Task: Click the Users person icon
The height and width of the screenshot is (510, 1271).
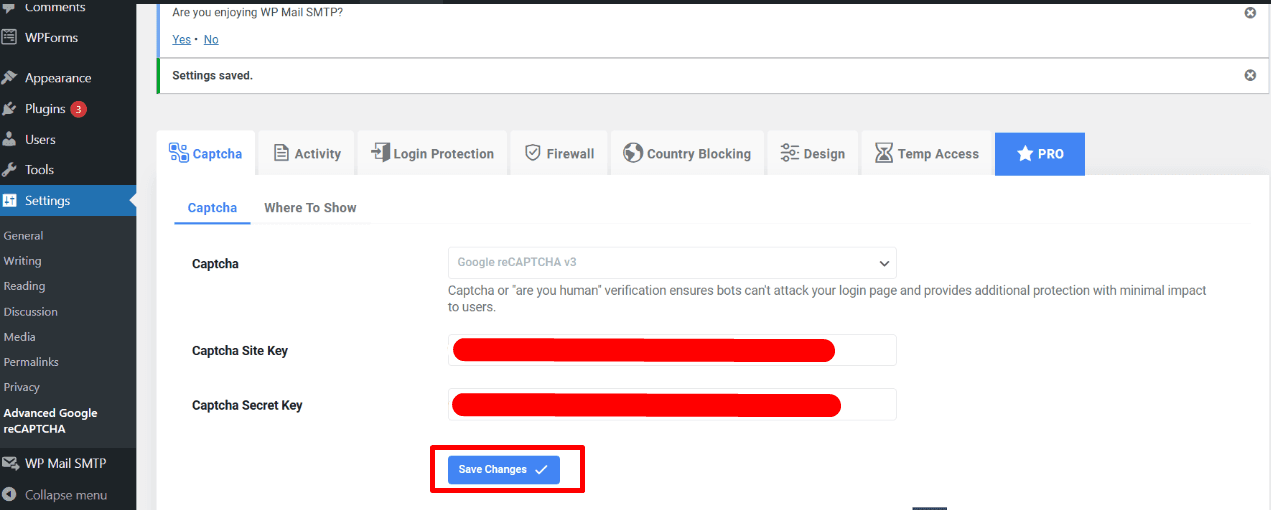Action: coord(9,139)
